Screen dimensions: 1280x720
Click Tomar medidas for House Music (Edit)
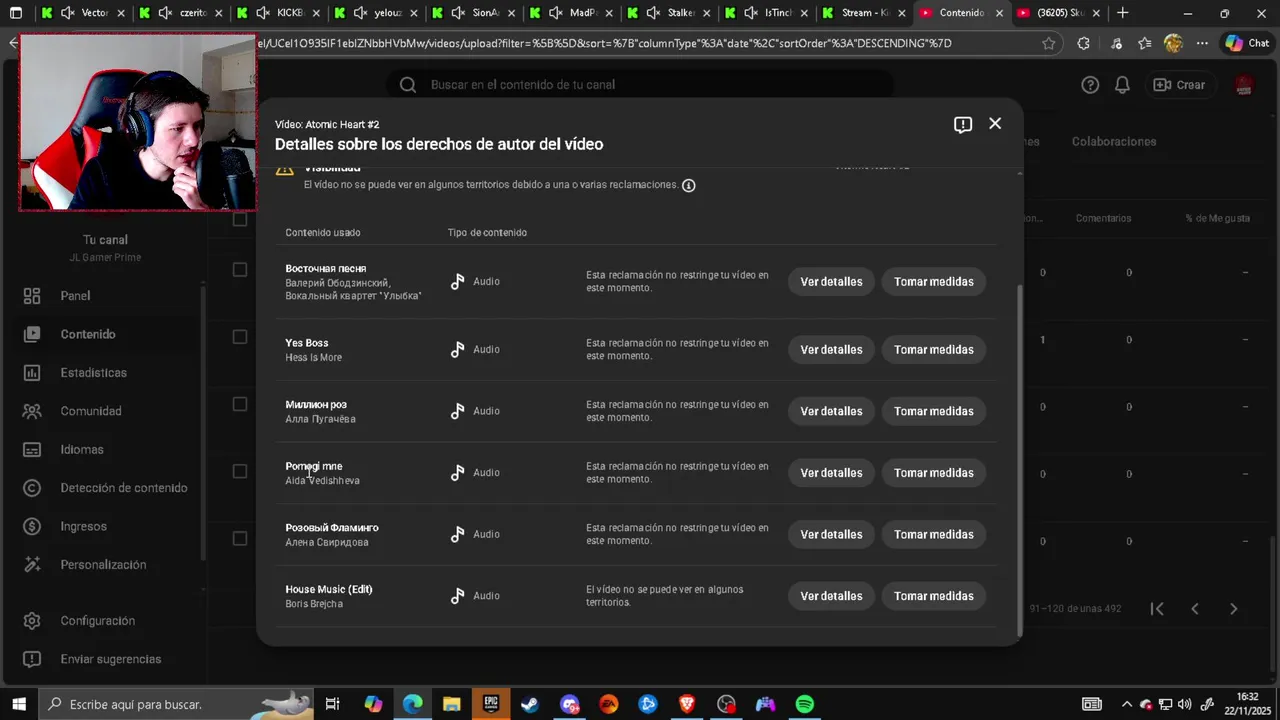[934, 596]
